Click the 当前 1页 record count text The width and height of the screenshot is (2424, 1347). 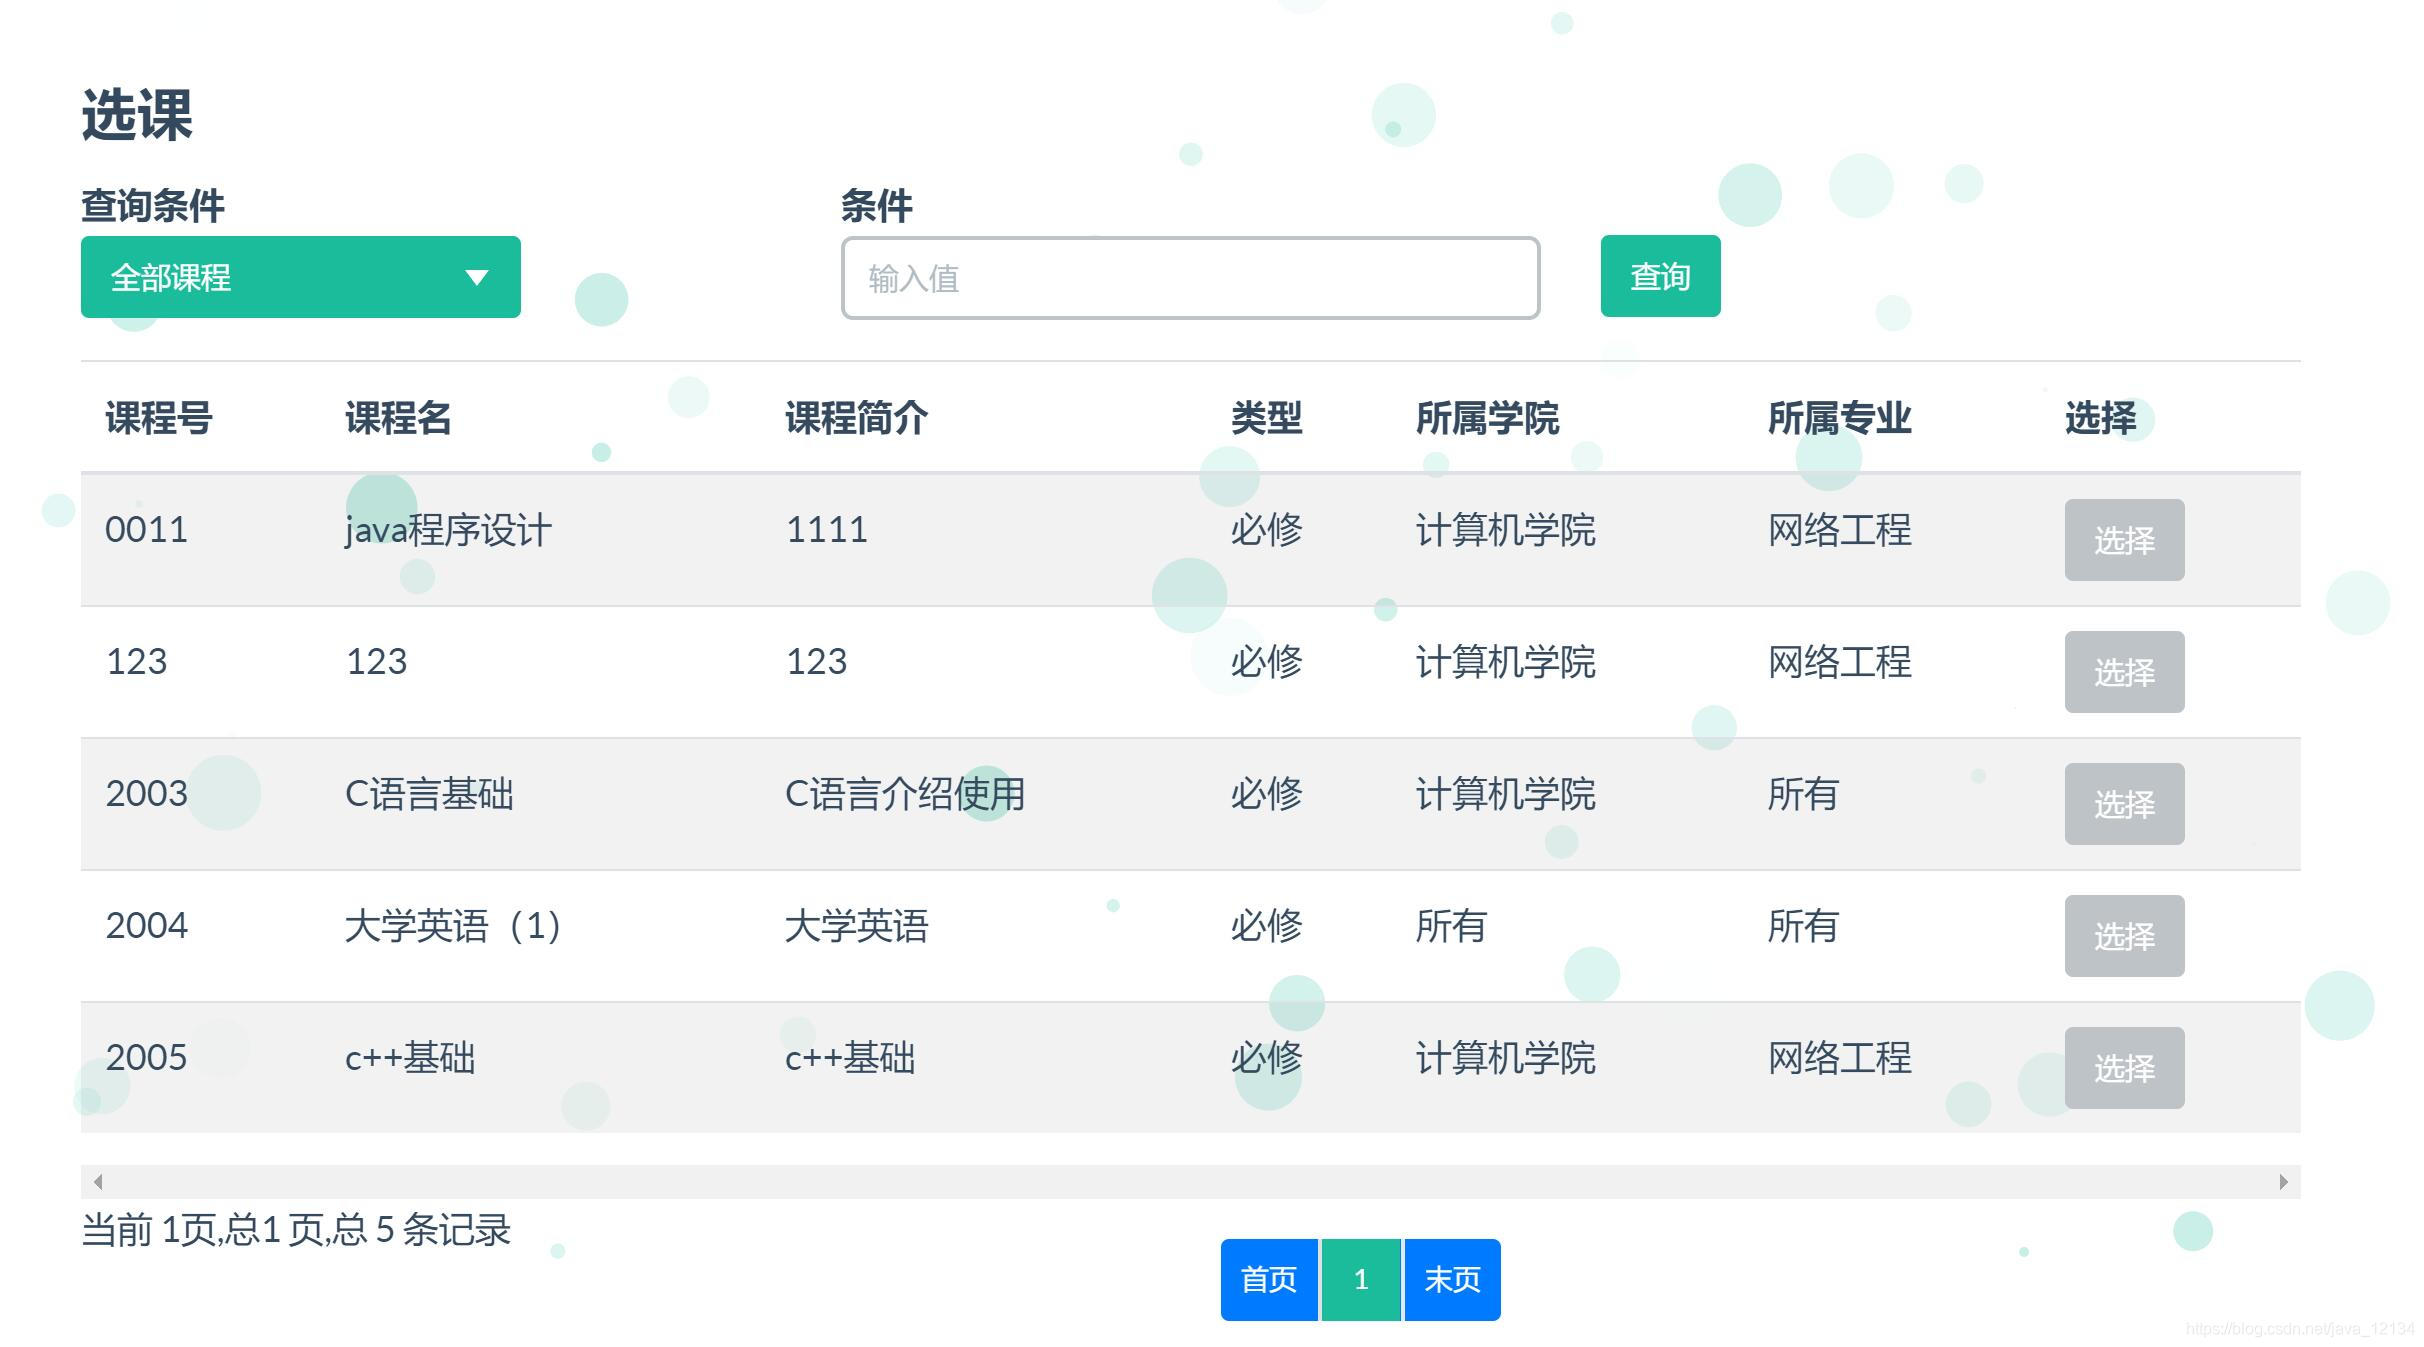(x=296, y=1230)
